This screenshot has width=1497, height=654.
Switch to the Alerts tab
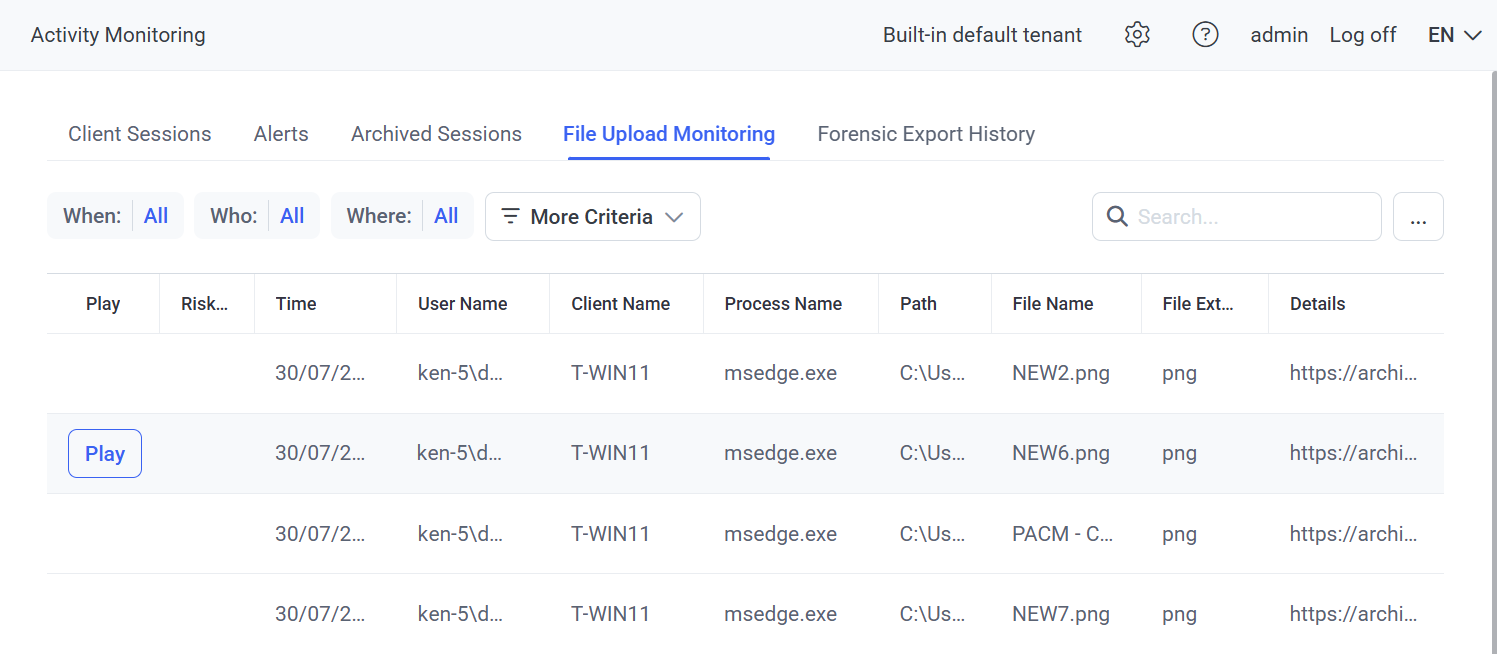[281, 134]
